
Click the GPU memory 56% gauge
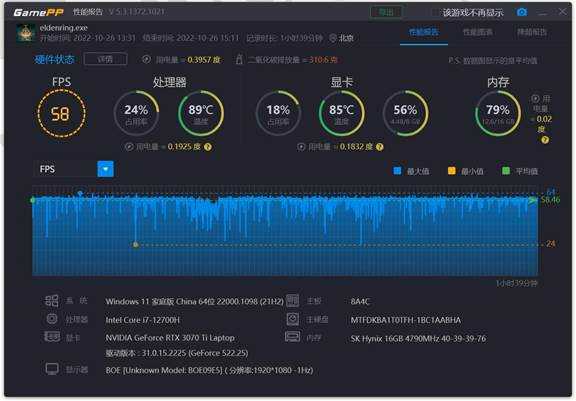[x=405, y=113]
